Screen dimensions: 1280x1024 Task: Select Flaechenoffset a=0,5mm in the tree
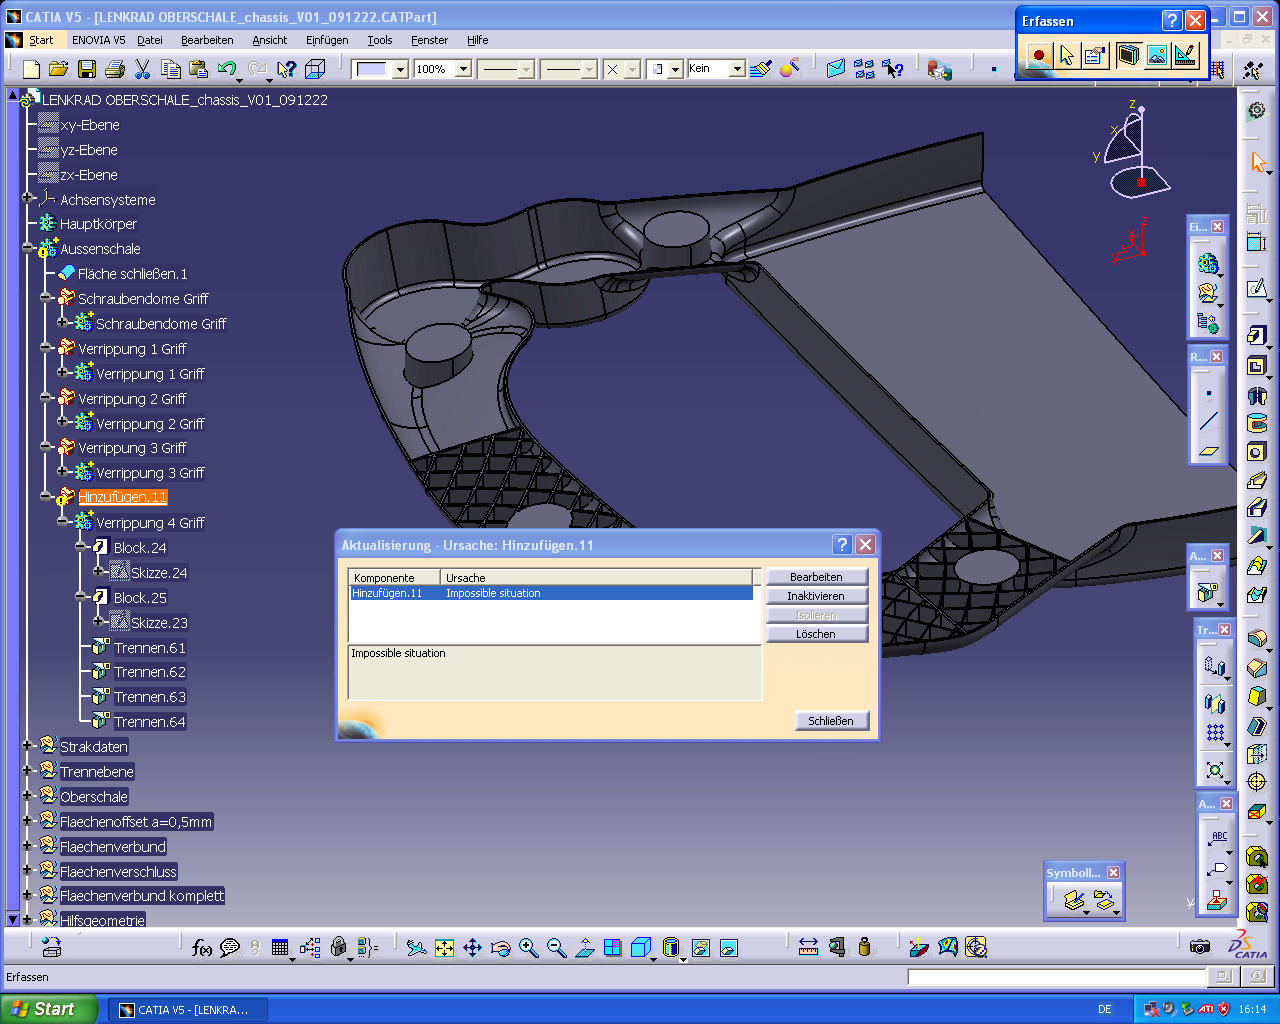pyautogui.click(x=136, y=822)
